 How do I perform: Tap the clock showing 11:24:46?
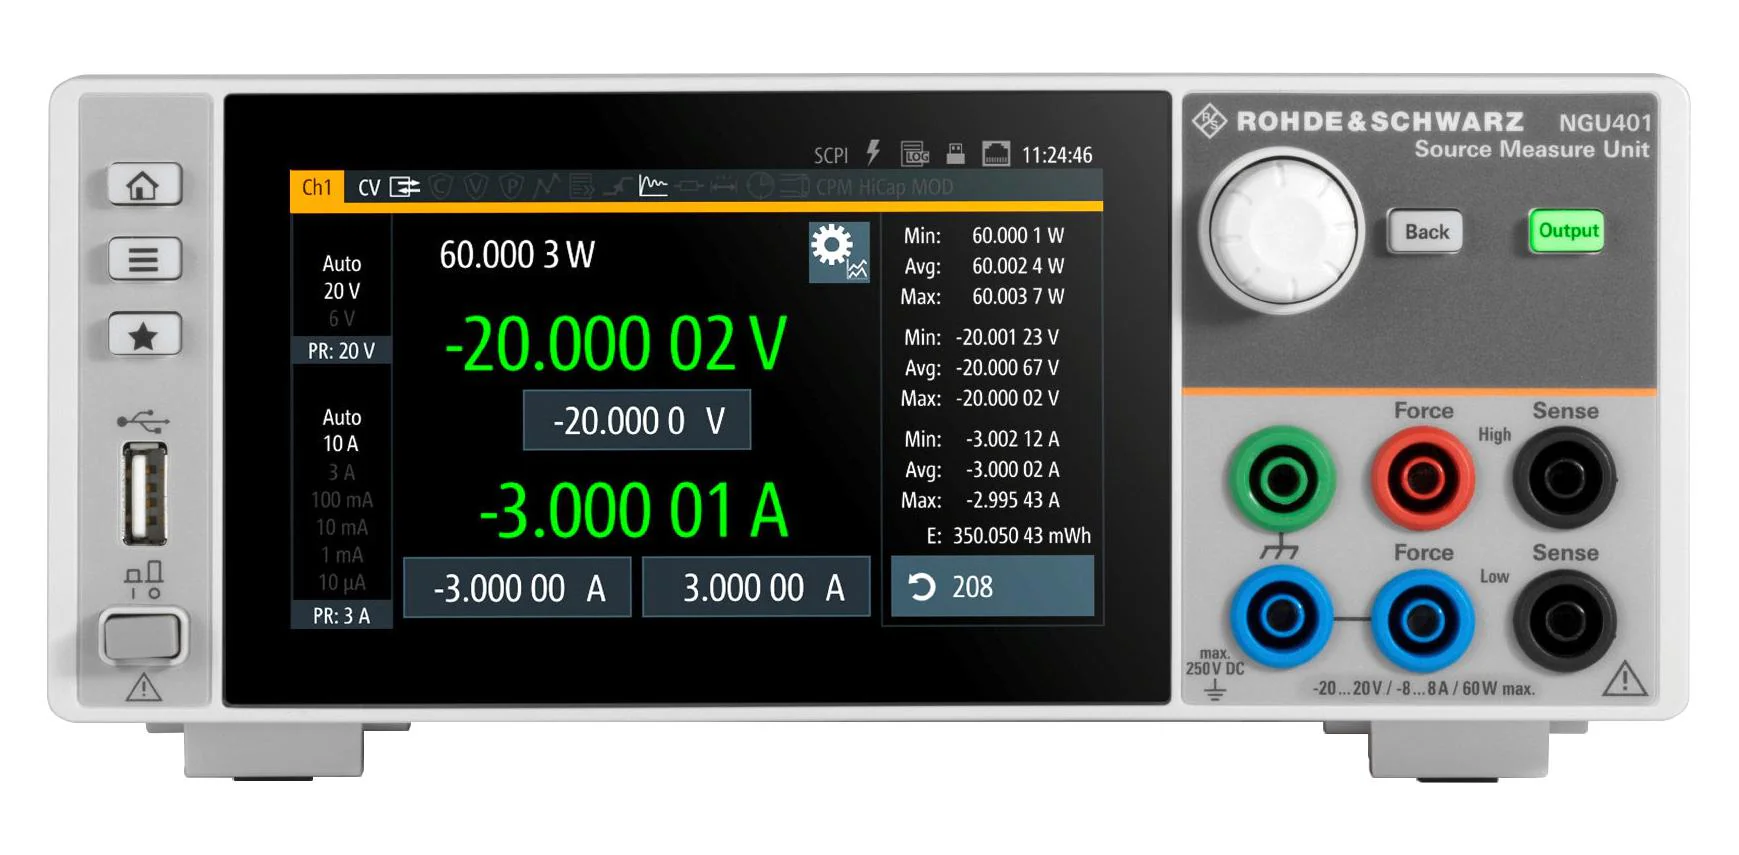click(1057, 155)
